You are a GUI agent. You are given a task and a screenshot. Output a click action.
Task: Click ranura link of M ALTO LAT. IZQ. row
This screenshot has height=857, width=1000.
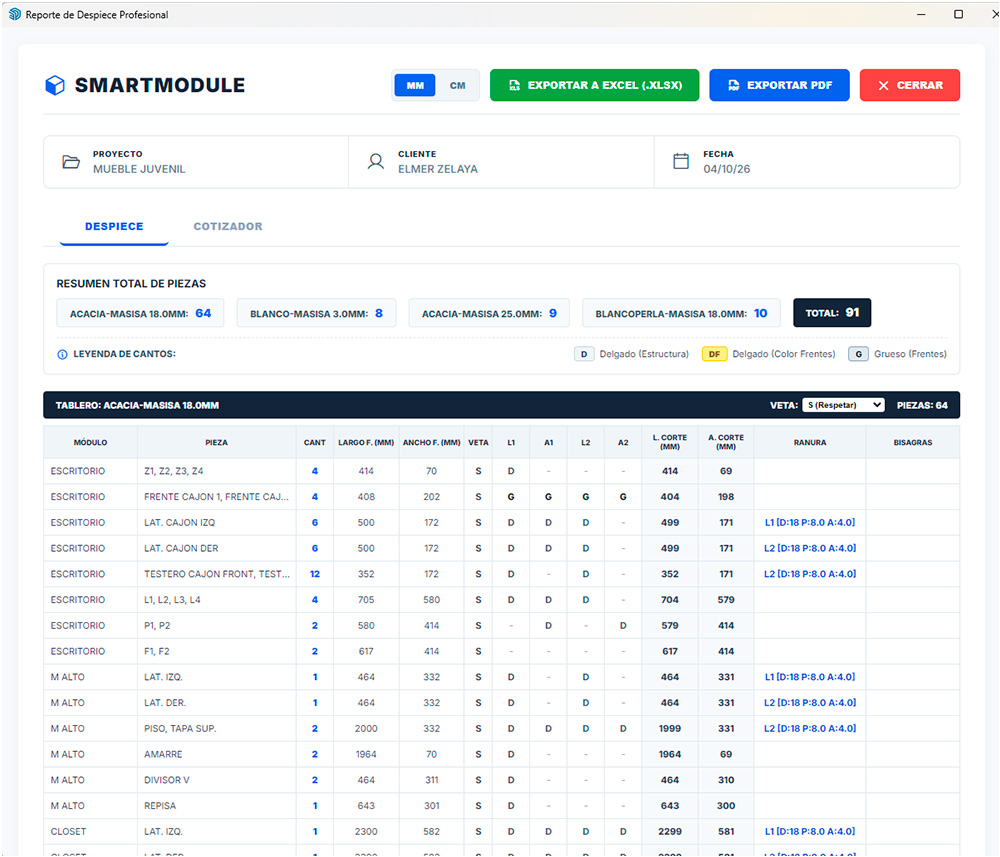pyautogui.click(x=810, y=677)
